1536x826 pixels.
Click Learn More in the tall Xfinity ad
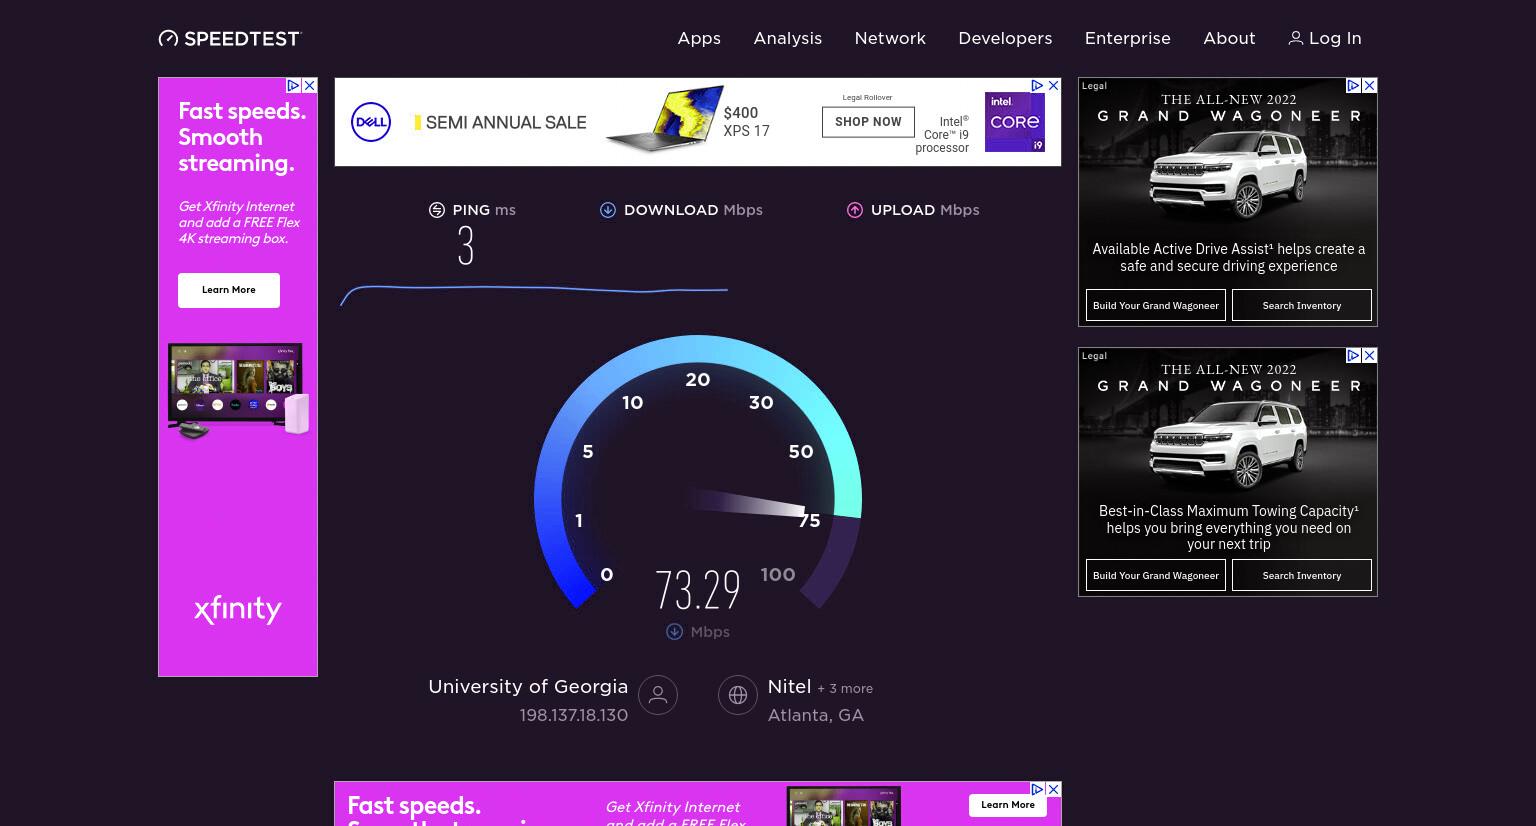[229, 290]
